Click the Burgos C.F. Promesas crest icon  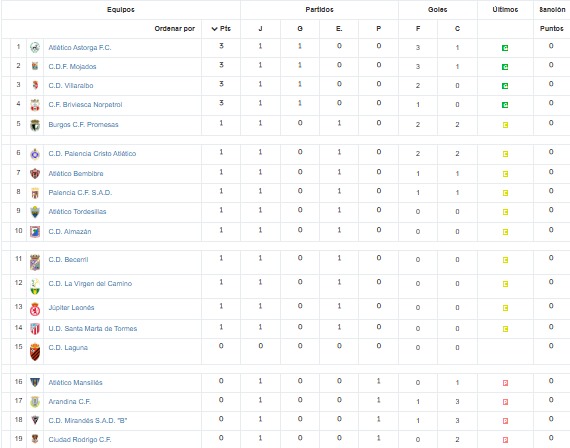point(35,125)
